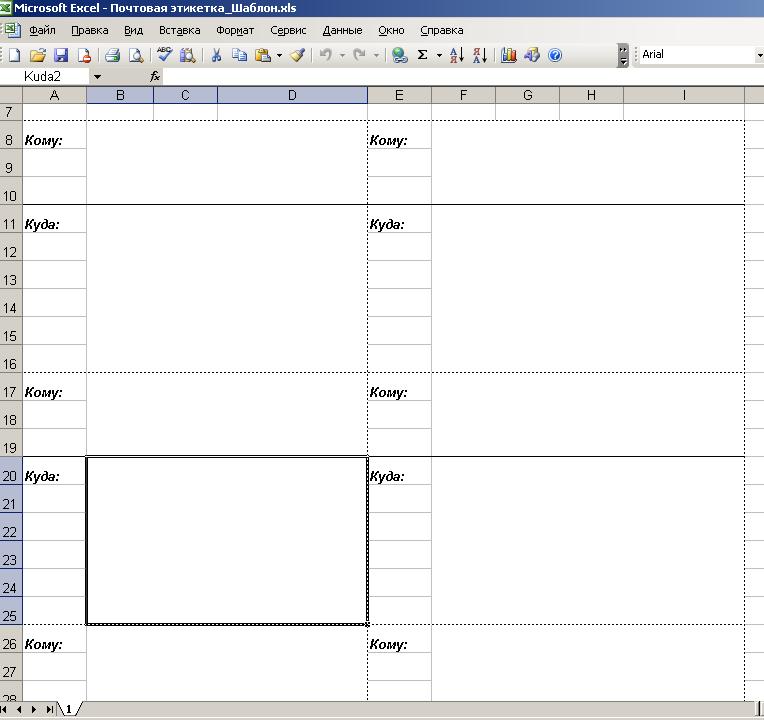This screenshot has width=764, height=720.
Task: Switch to sheet tab 1
Action: [x=70, y=709]
